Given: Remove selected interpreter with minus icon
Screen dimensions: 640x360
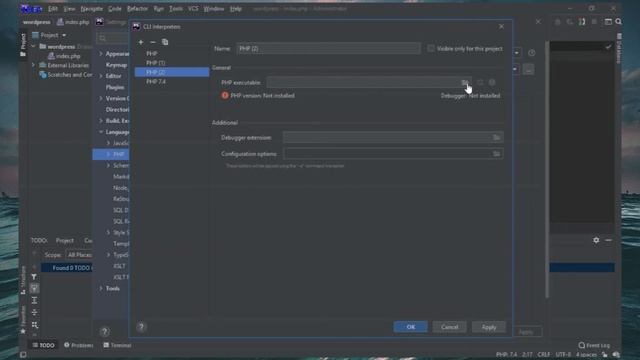Looking at the screenshot, I should point(153,42).
